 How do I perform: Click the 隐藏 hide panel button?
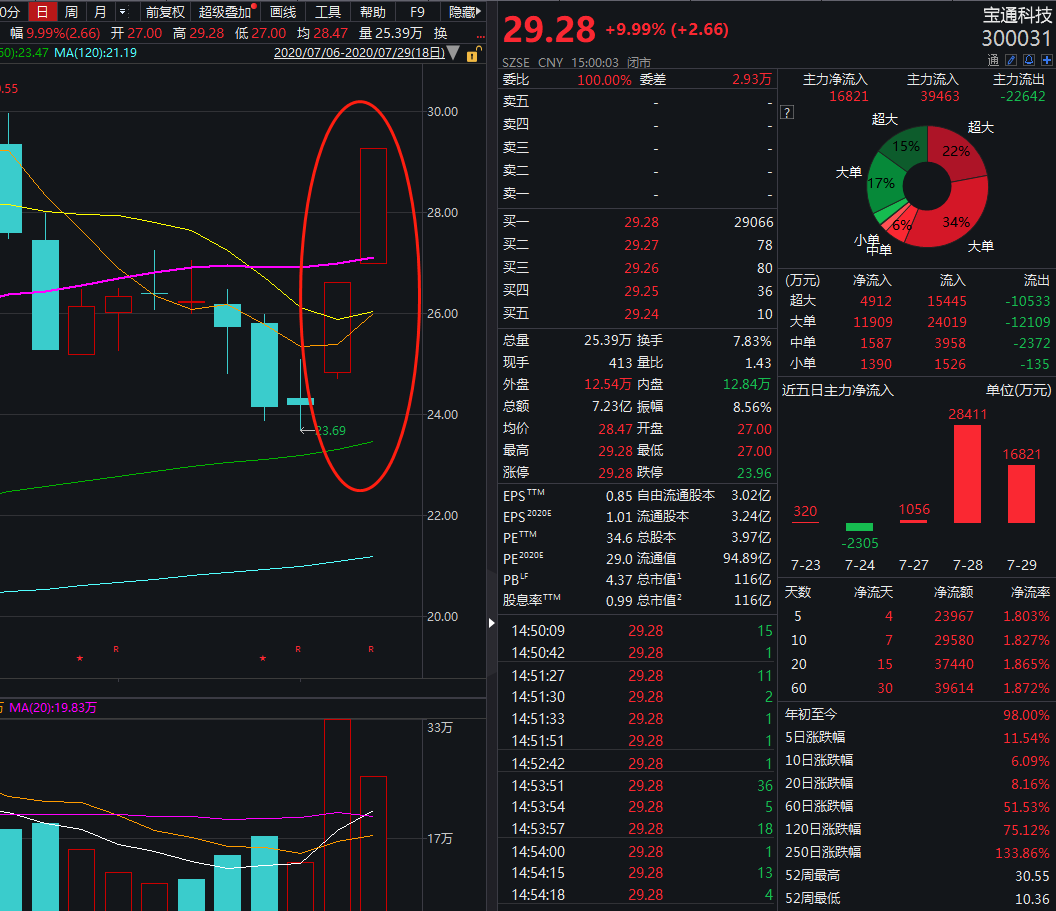[x=465, y=11]
